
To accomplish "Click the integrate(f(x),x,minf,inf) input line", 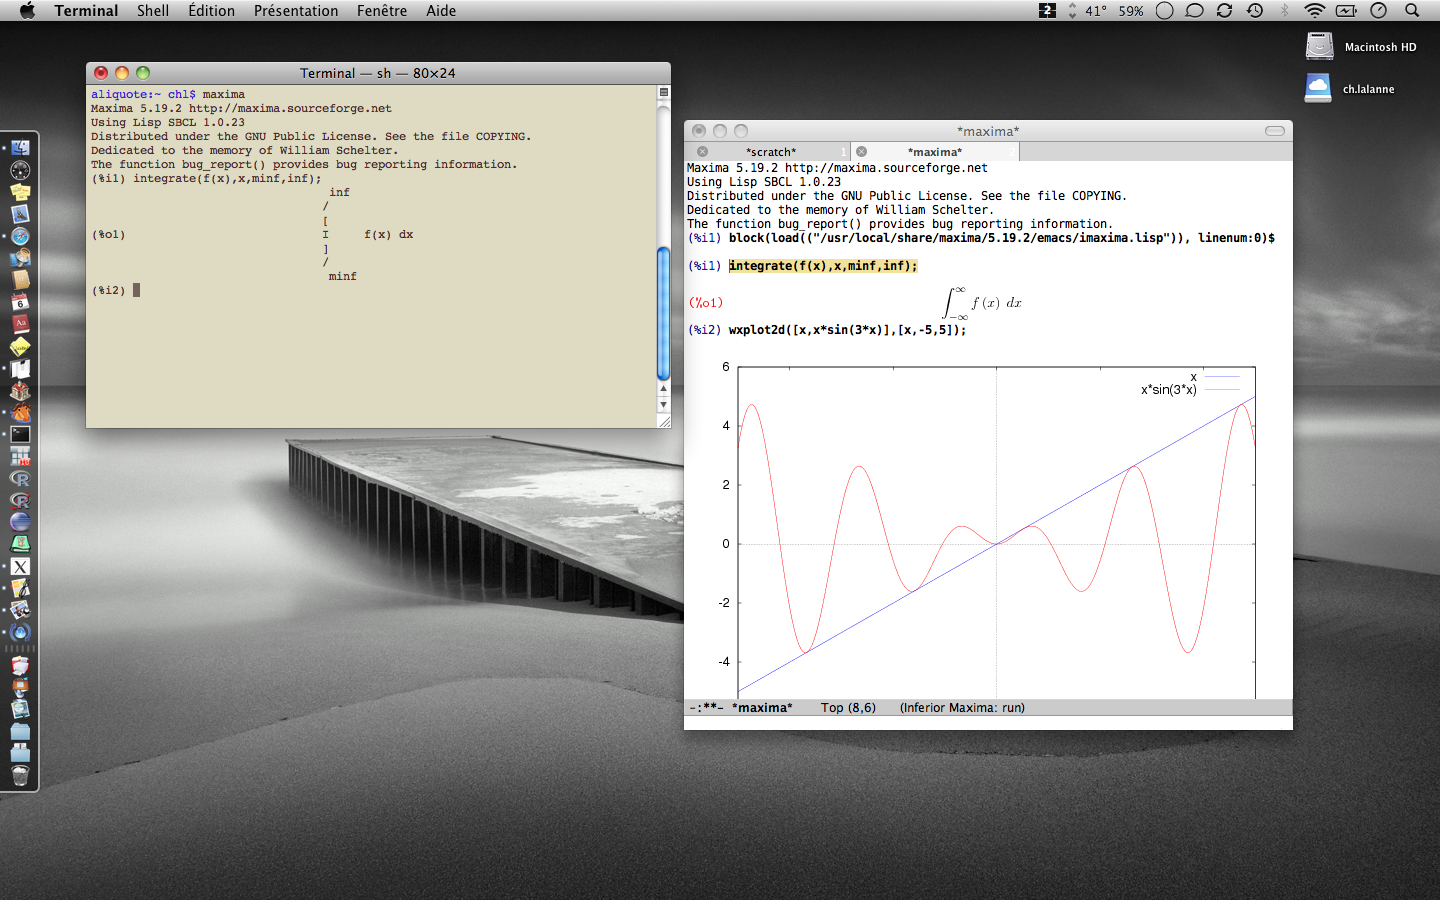I will tap(822, 266).
